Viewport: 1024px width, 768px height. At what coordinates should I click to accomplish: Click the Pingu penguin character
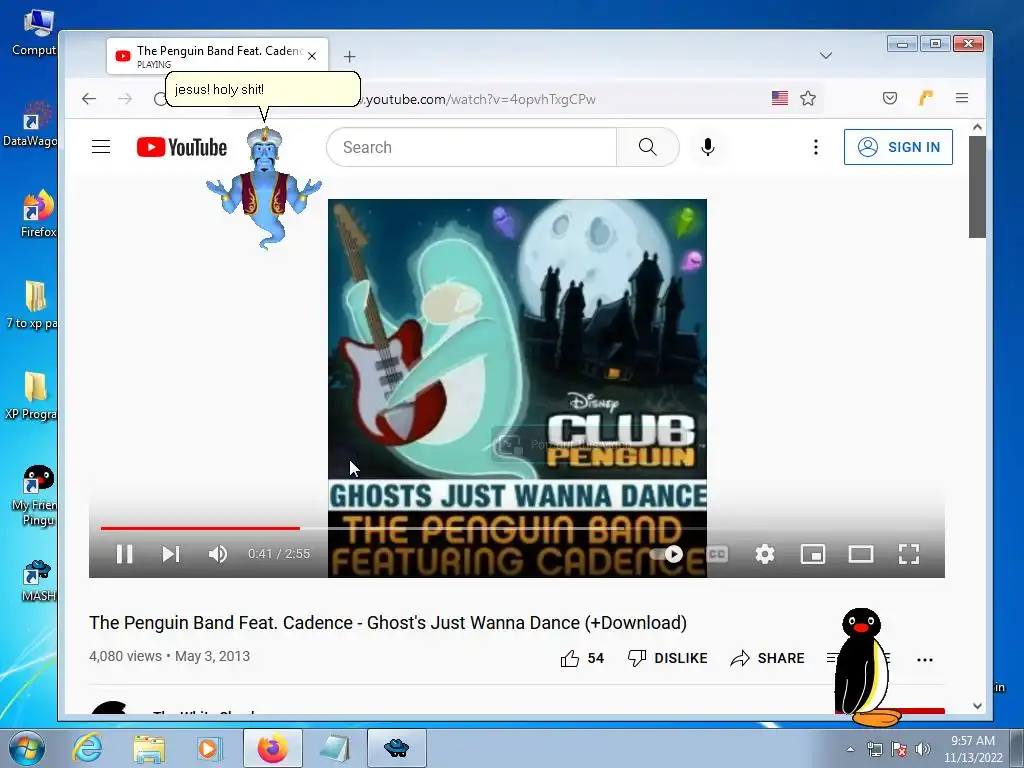tap(866, 667)
